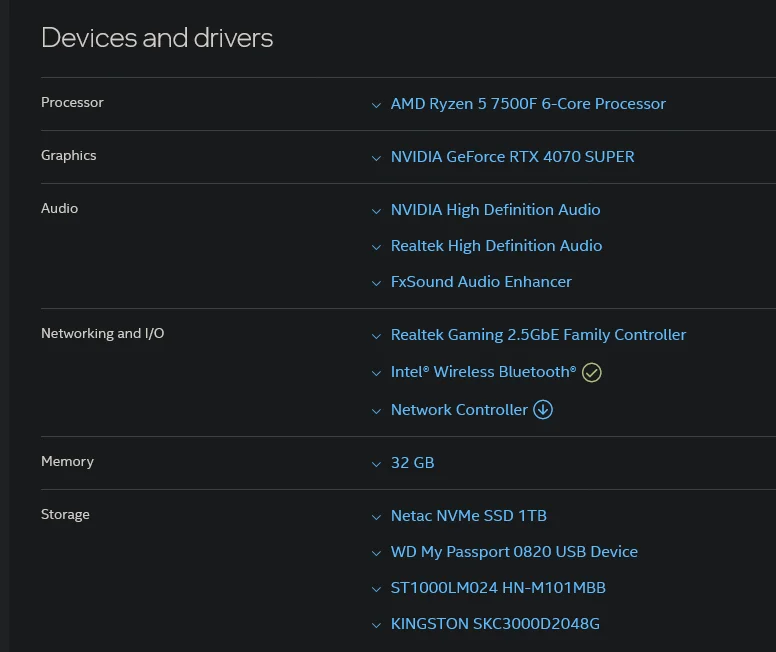Open Realtek Gaming 2.5GbE Family Controller link
The image size is (776, 652).
coord(538,335)
